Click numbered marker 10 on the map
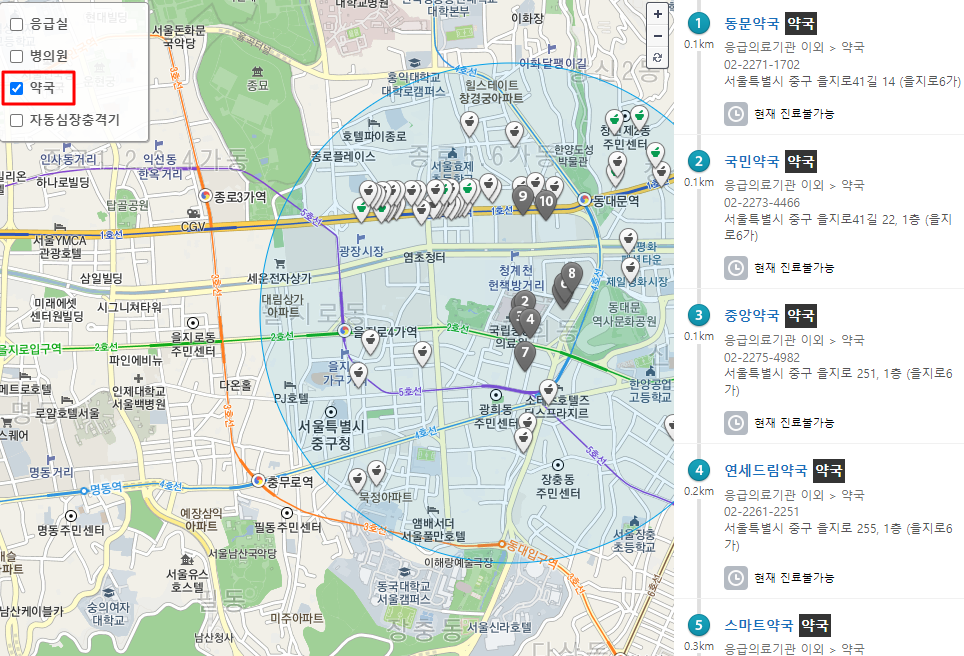964x656 pixels. click(546, 201)
